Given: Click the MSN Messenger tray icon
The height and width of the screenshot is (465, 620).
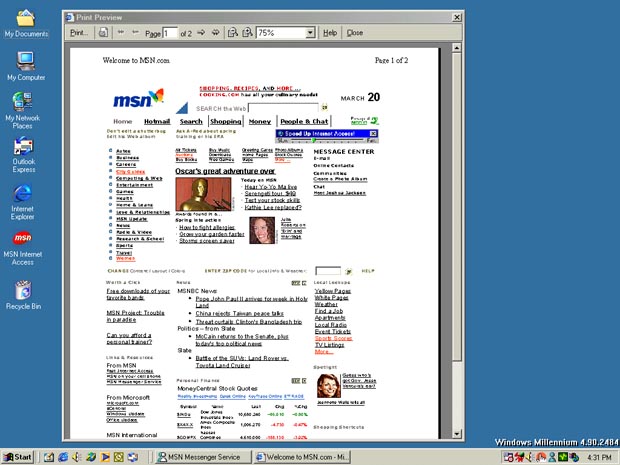Looking at the screenshot, I should pos(552,457).
